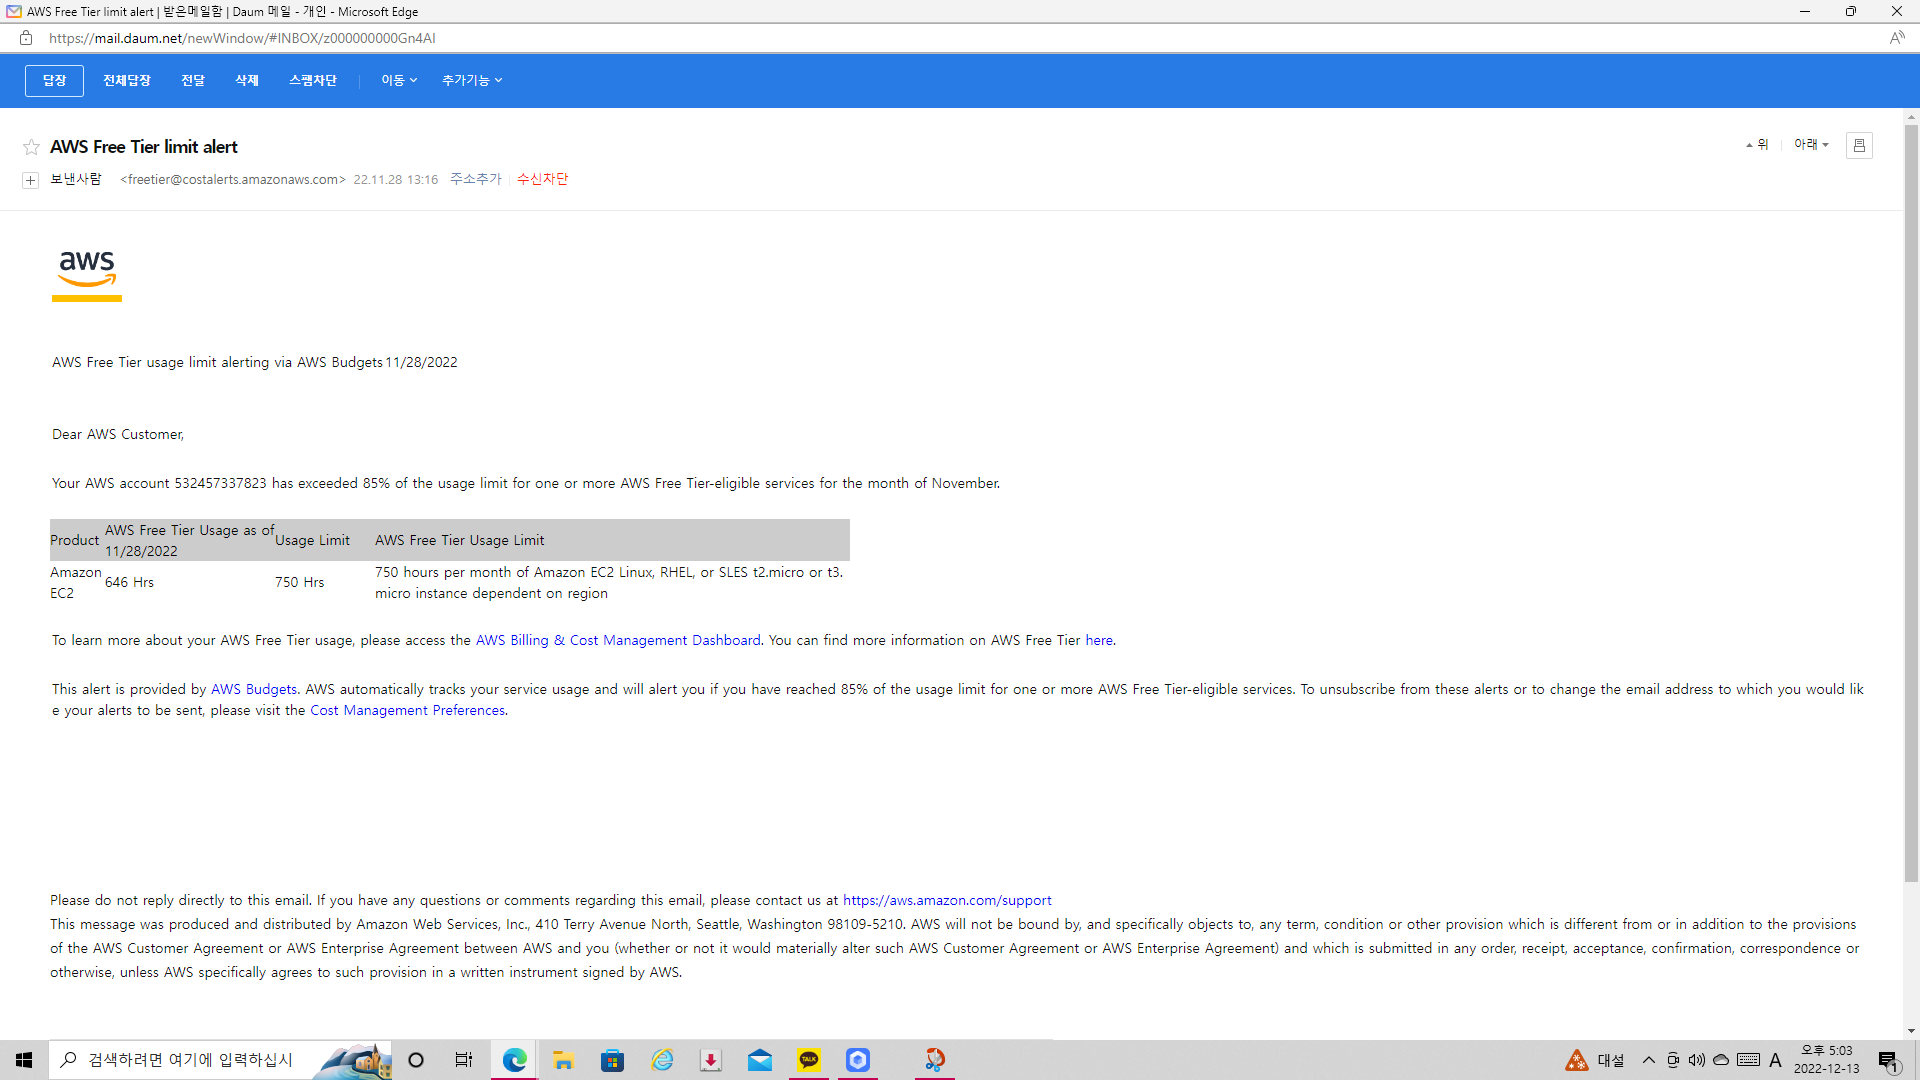
Task: Click the browser address bar URL
Action: click(242, 38)
